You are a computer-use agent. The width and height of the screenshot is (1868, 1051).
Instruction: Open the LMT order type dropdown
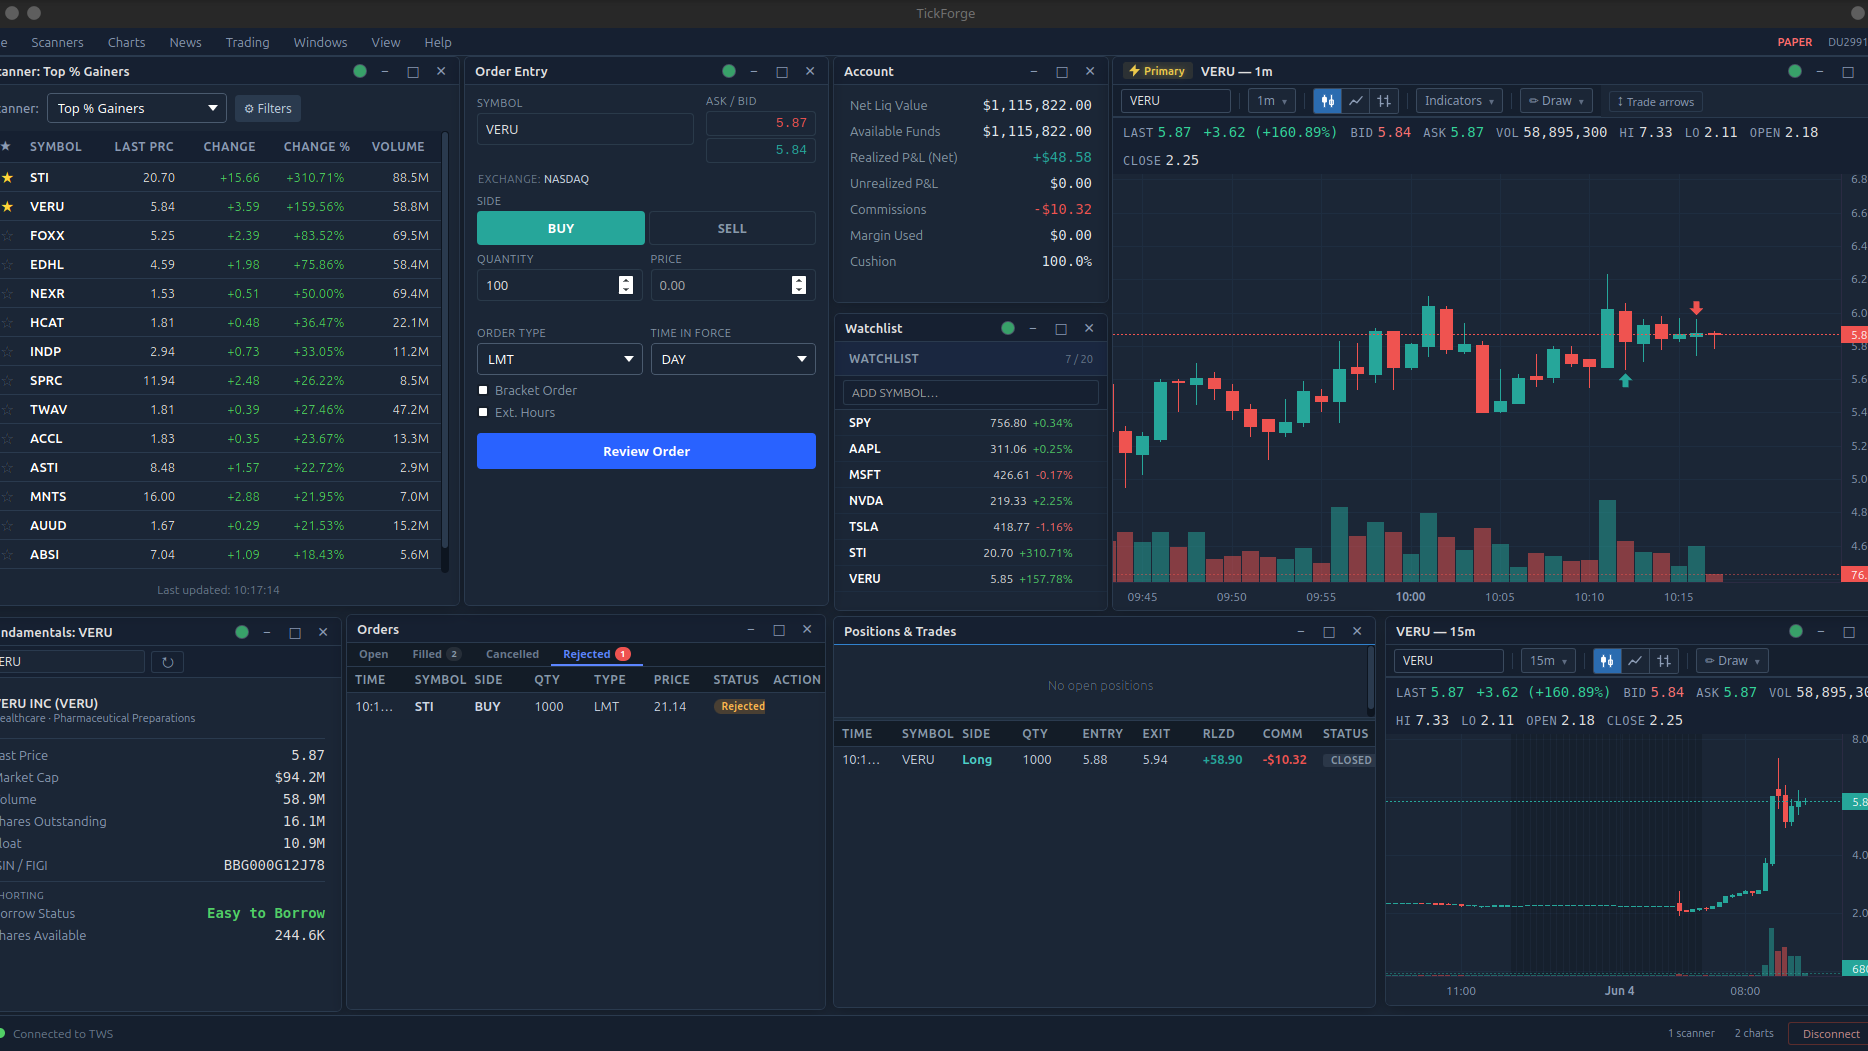[560, 359]
